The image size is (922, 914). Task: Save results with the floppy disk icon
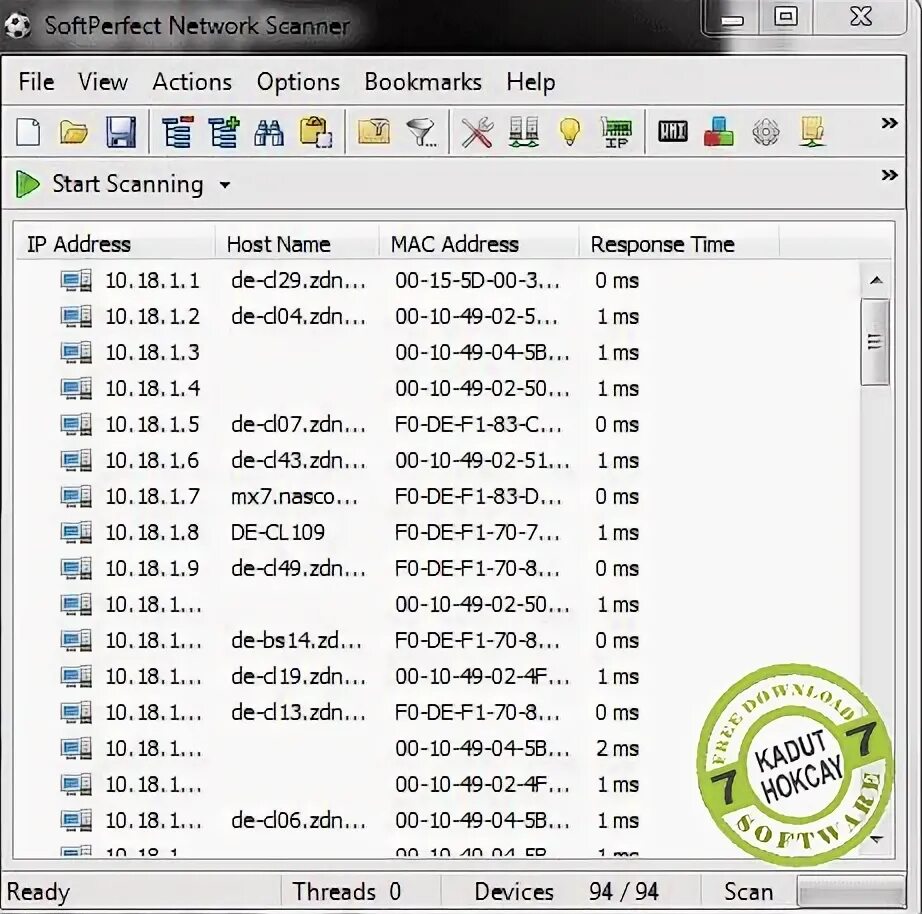121,131
